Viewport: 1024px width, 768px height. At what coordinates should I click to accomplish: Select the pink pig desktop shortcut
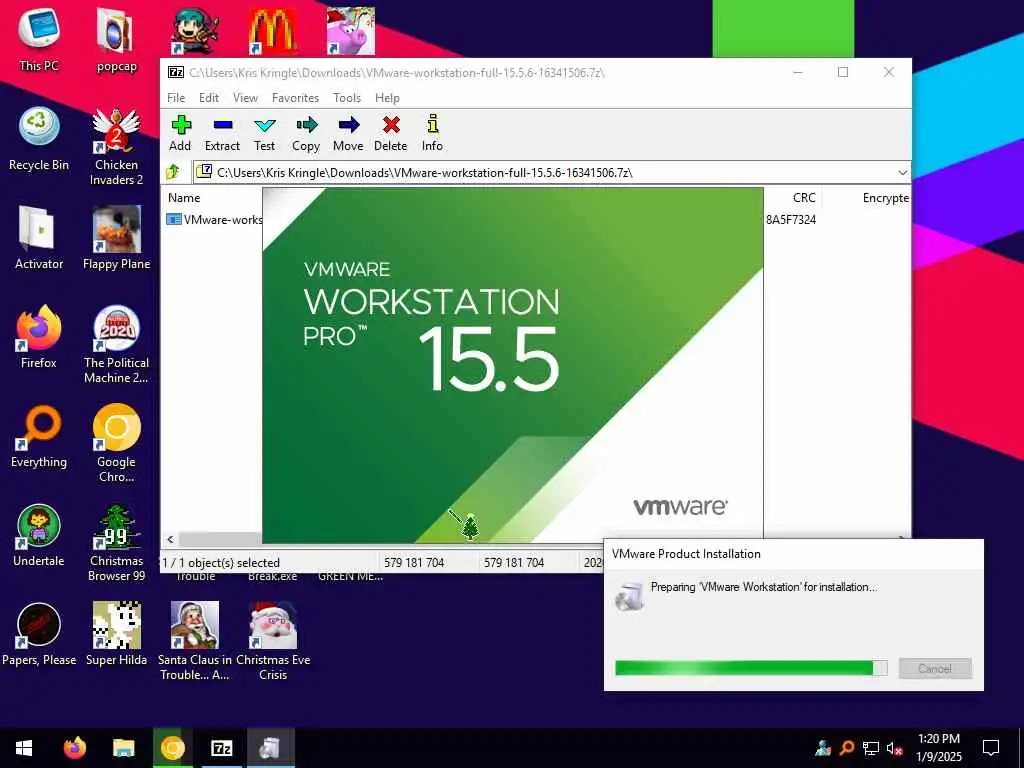351,31
